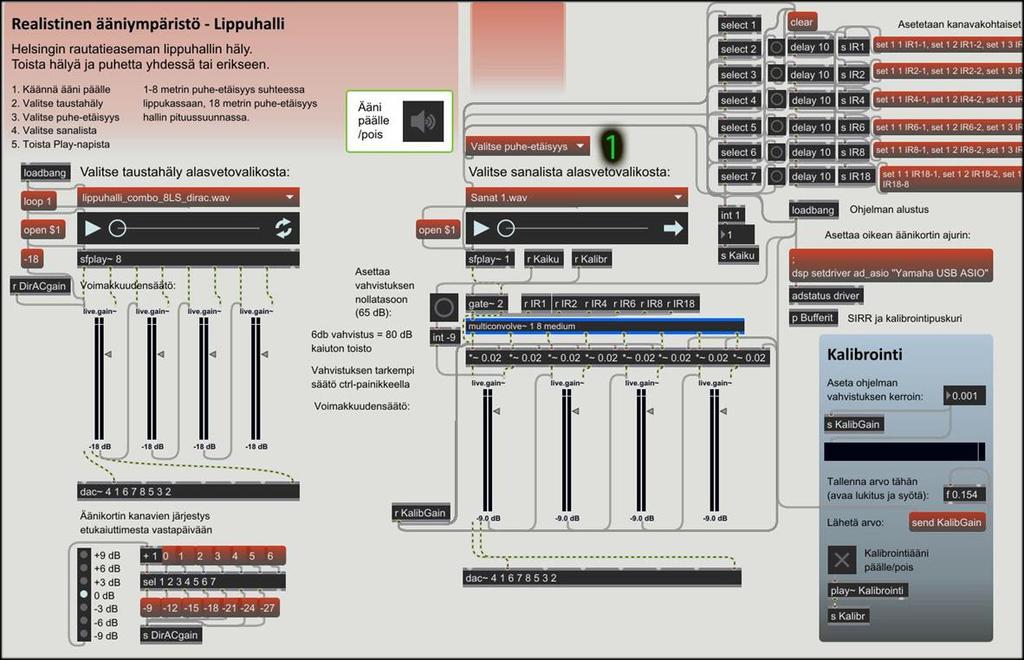Click the green number 1 display
This screenshot has height=660, width=1024.
pyautogui.click(x=611, y=146)
